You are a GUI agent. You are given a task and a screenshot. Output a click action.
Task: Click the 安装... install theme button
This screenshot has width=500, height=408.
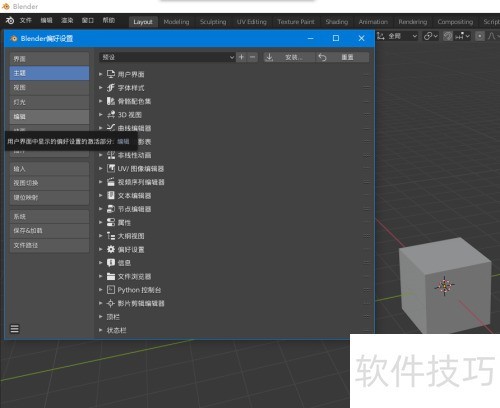(x=289, y=57)
